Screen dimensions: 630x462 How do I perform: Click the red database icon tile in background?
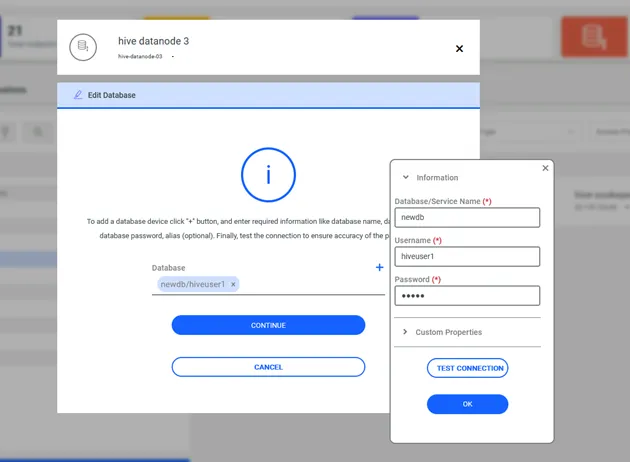[594, 37]
